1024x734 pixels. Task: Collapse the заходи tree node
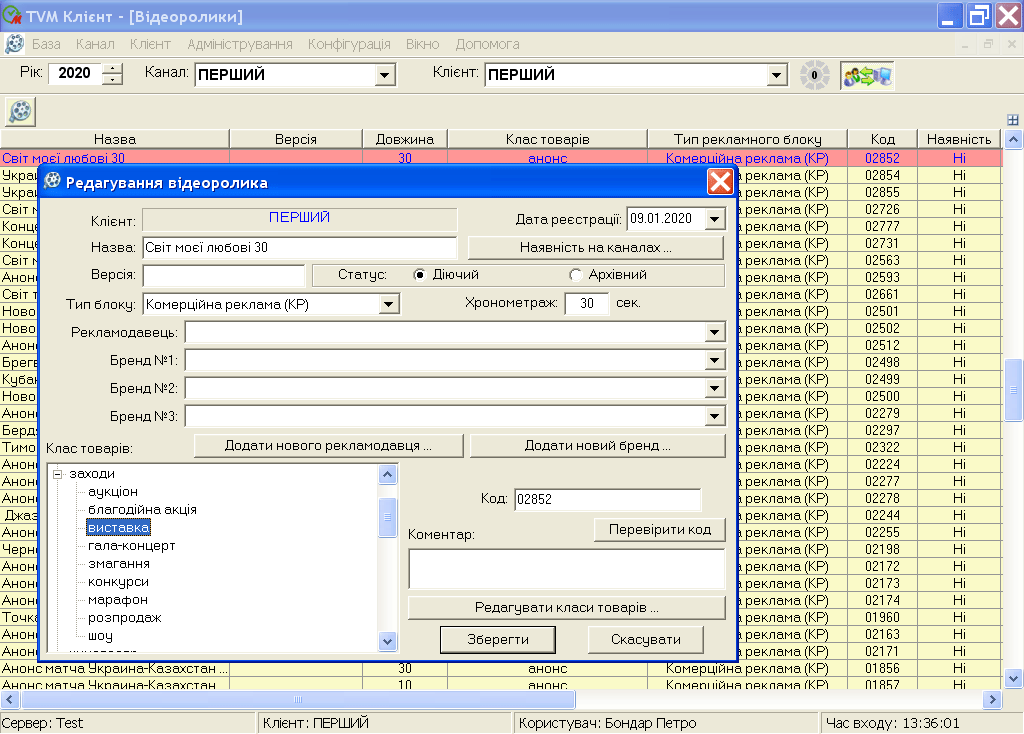click(58, 474)
